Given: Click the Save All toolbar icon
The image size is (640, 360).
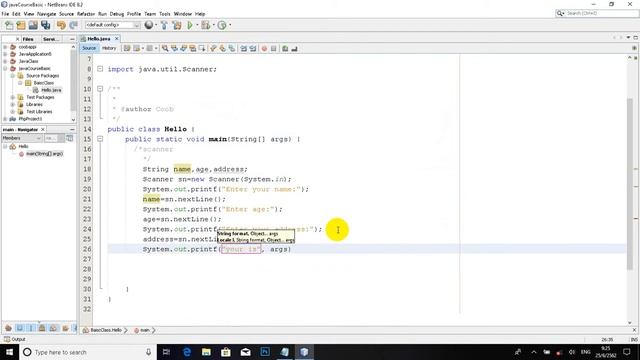Looking at the screenshot, I should [45, 25].
